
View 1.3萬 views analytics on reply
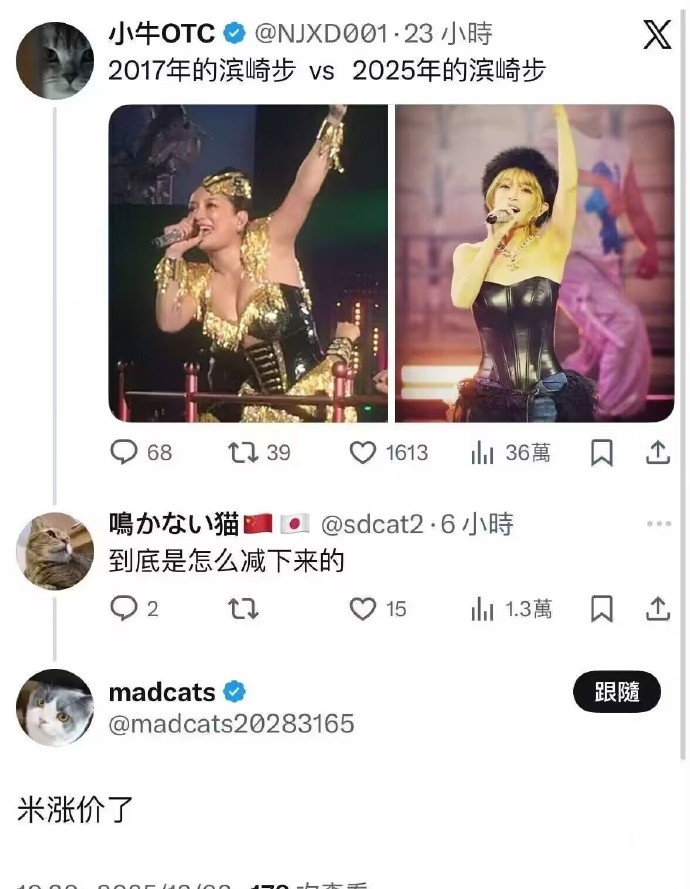511,608
